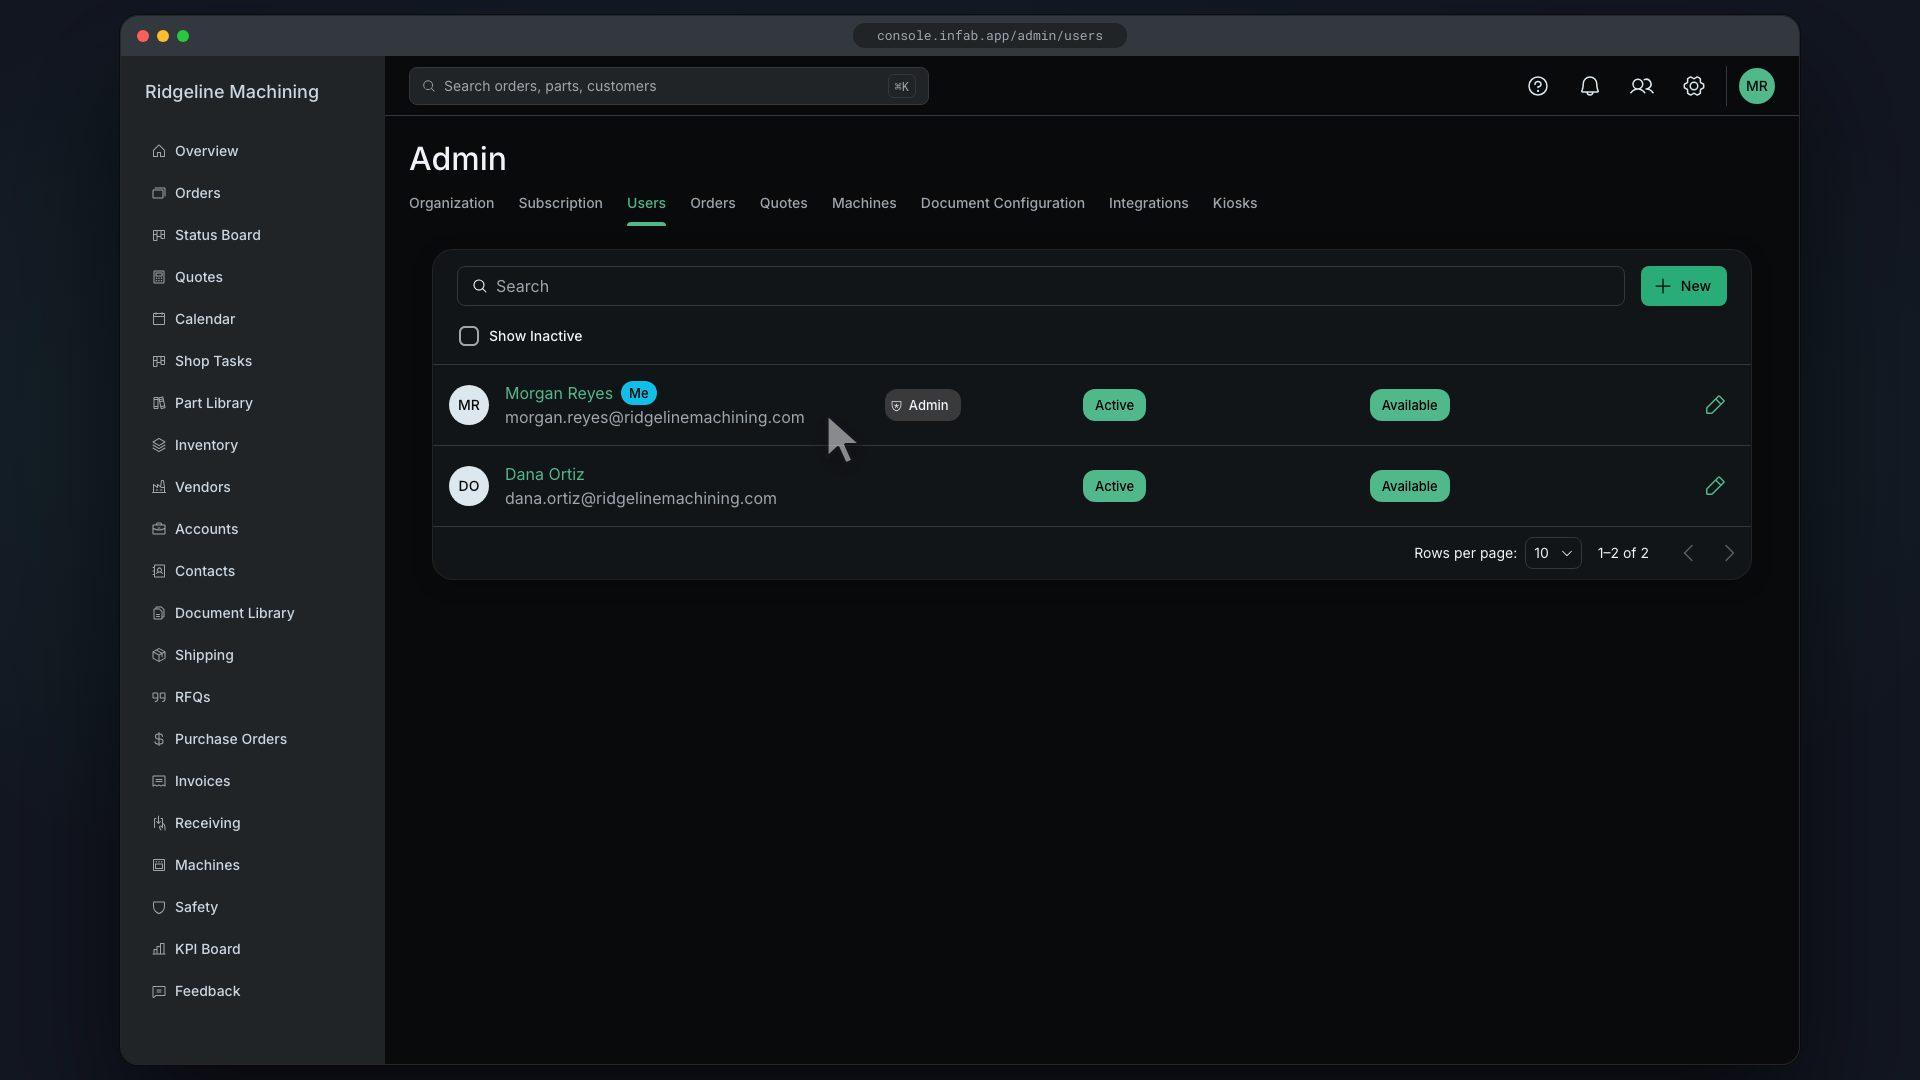1920x1080 pixels.
Task: Switch to the Integrations tab
Action: coord(1148,203)
